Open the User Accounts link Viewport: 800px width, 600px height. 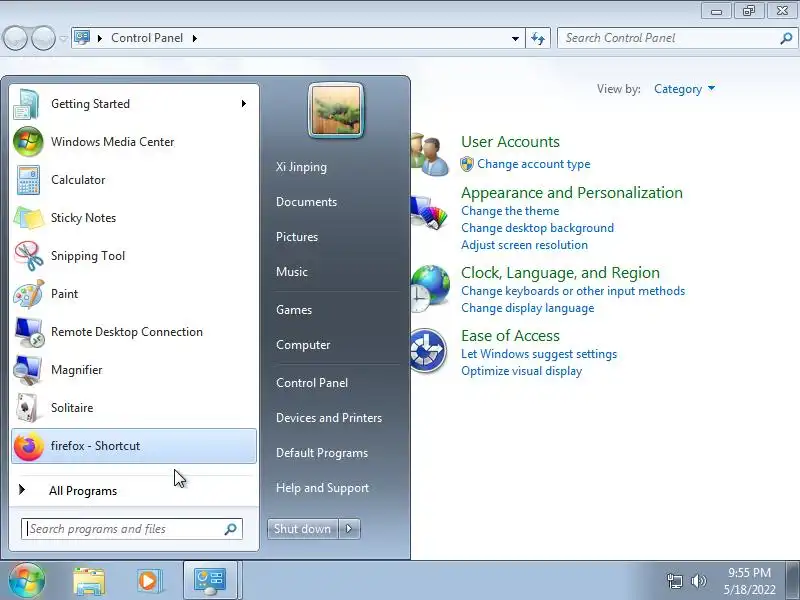pos(510,142)
